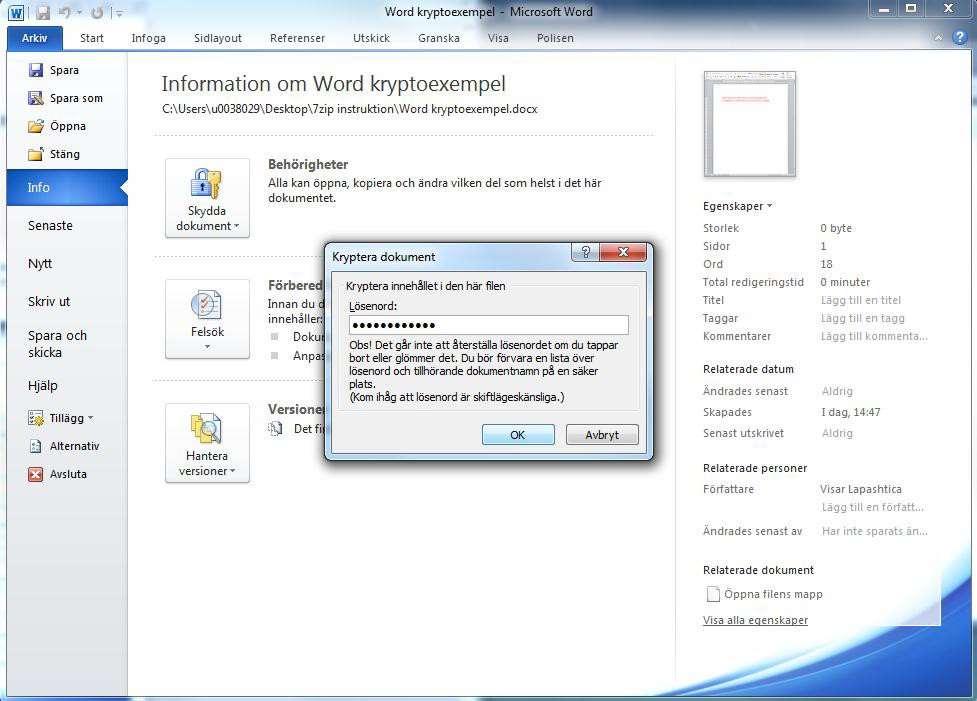Screen dimensions: 977x701
Task: Click the document file path text
Action: [350, 109]
